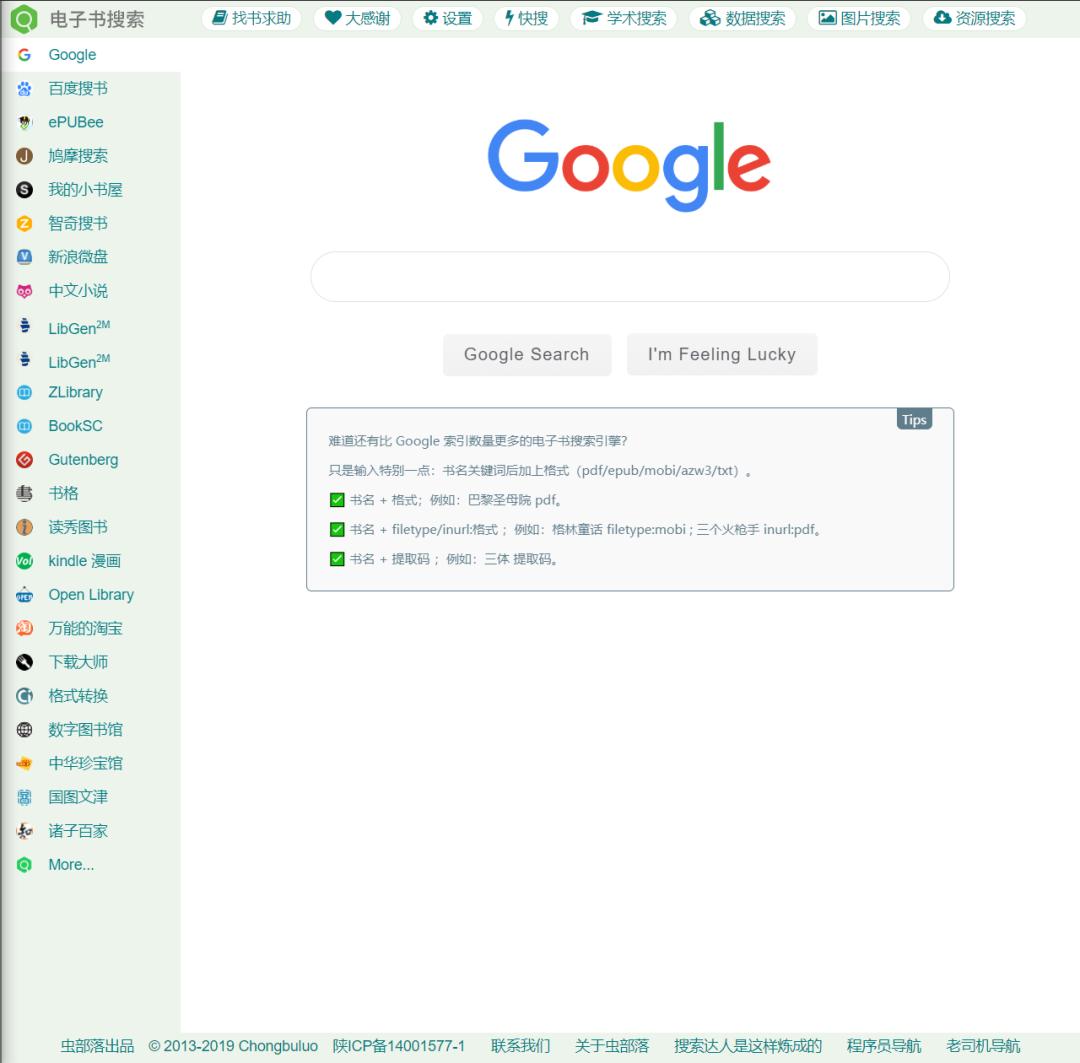The width and height of the screenshot is (1080, 1063).
Task: Click the kindle 漫画 green icon
Action: click(x=24, y=561)
